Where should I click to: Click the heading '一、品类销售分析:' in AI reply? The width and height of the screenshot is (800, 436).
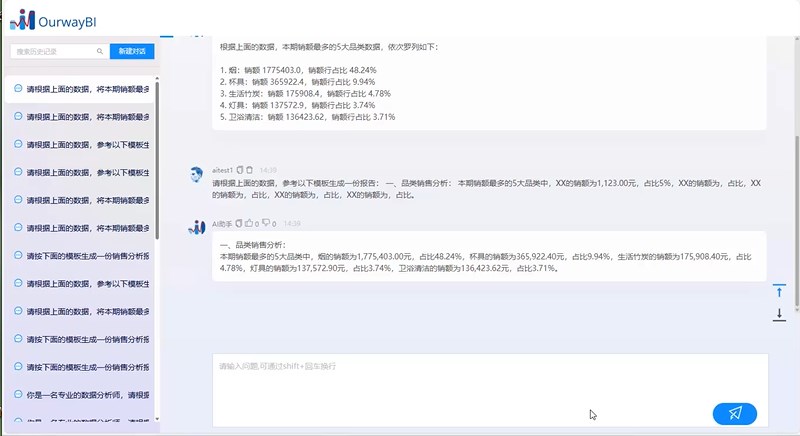(253, 245)
